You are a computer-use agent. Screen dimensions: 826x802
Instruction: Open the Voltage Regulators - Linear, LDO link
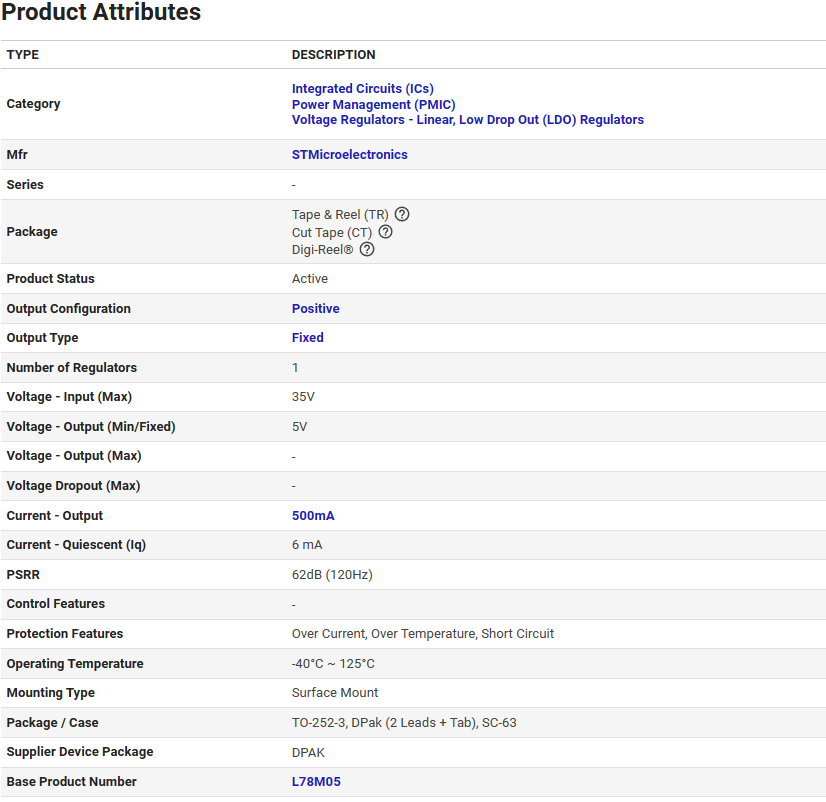click(x=467, y=120)
